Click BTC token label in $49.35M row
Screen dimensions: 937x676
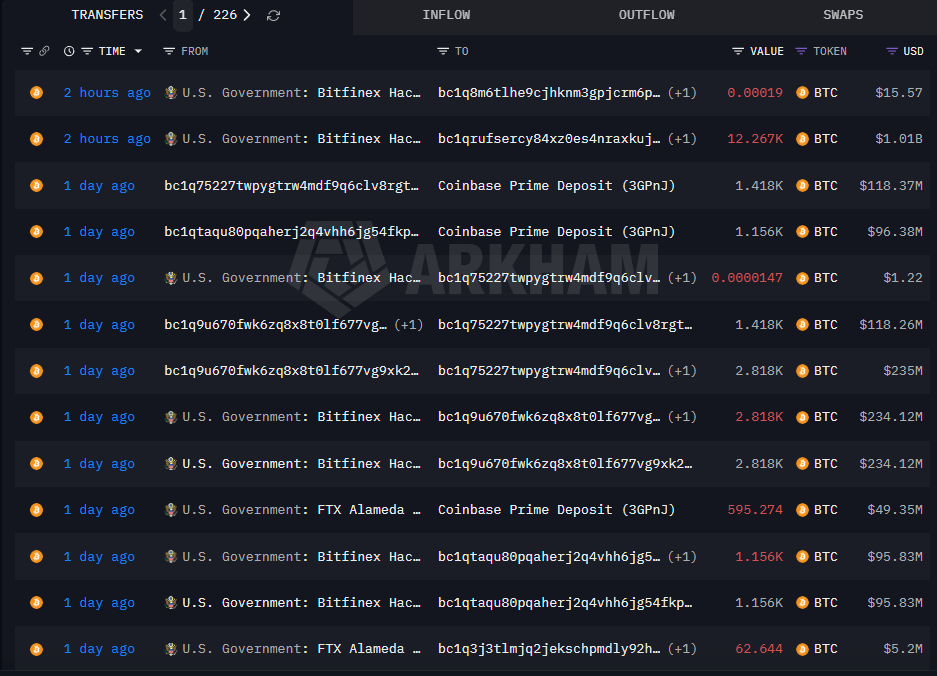pyautogui.click(x=825, y=510)
